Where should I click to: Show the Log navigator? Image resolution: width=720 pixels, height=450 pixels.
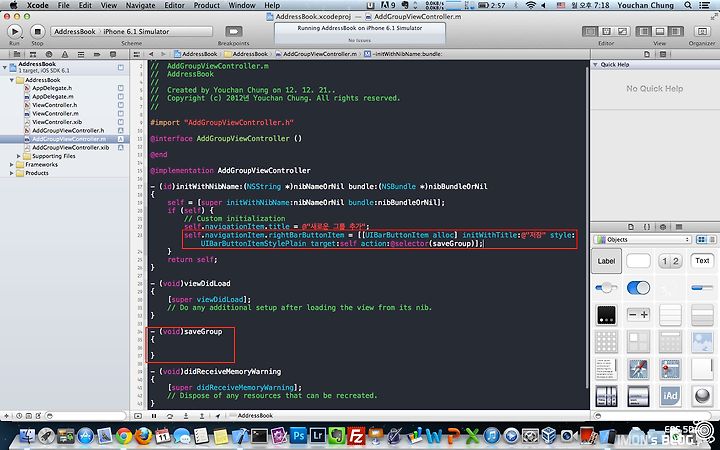113,54
